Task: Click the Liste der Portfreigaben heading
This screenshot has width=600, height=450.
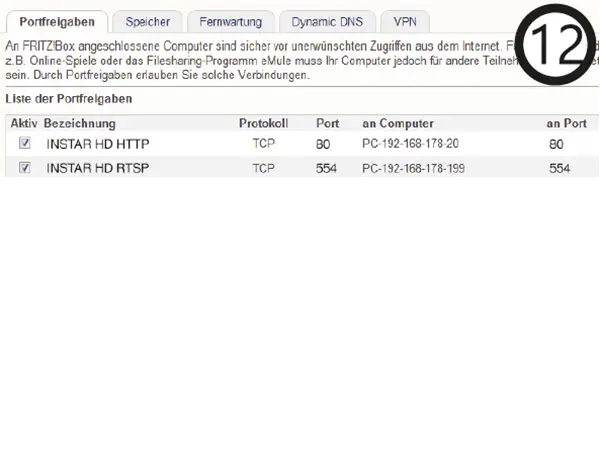Action: (x=68, y=100)
